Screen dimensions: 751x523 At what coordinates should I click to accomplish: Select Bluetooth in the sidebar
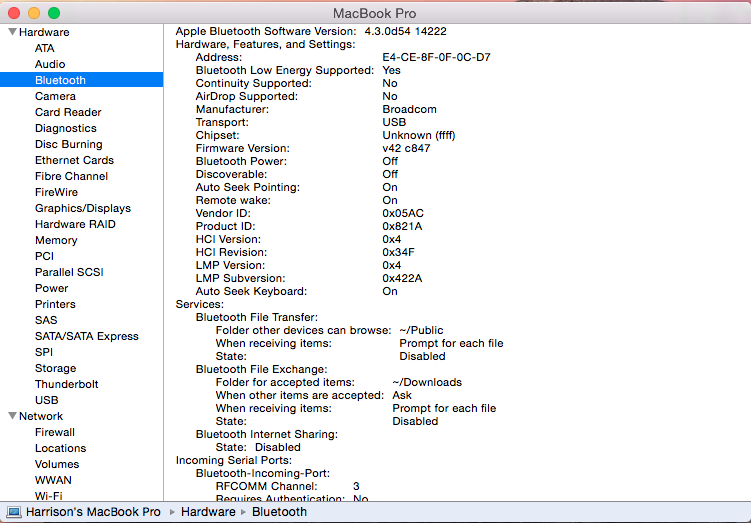click(81, 80)
